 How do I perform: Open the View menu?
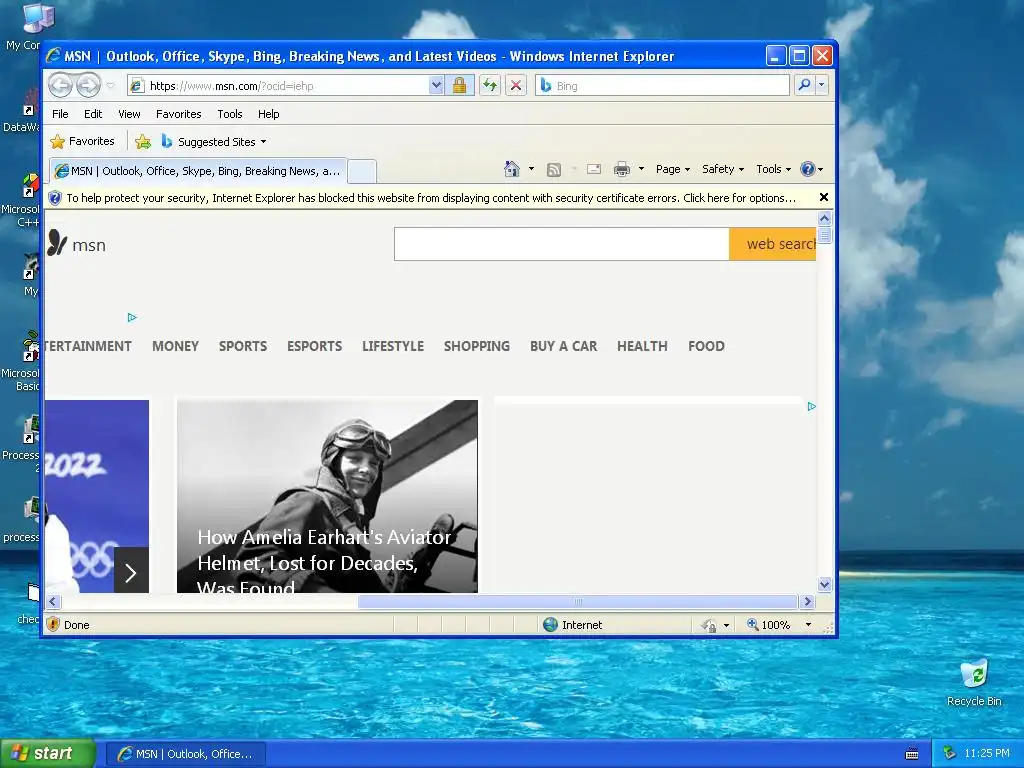pos(129,114)
